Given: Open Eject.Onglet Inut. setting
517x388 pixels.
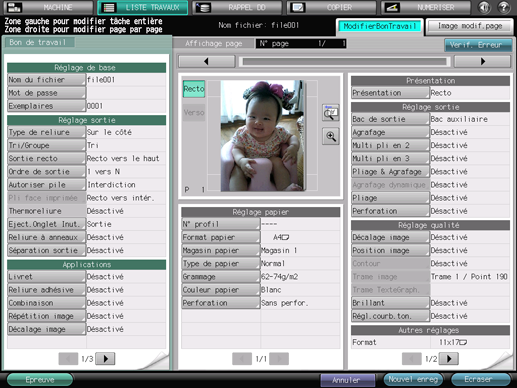Looking at the screenshot, I should (46, 224).
